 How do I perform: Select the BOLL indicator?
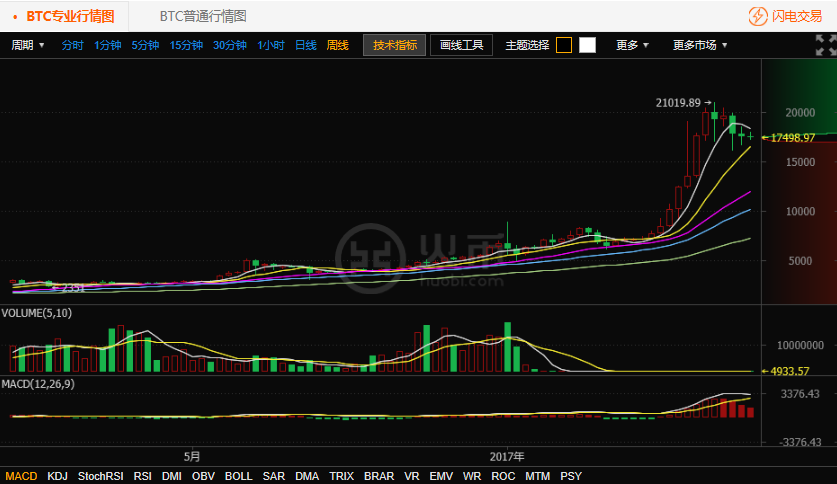pyautogui.click(x=238, y=476)
